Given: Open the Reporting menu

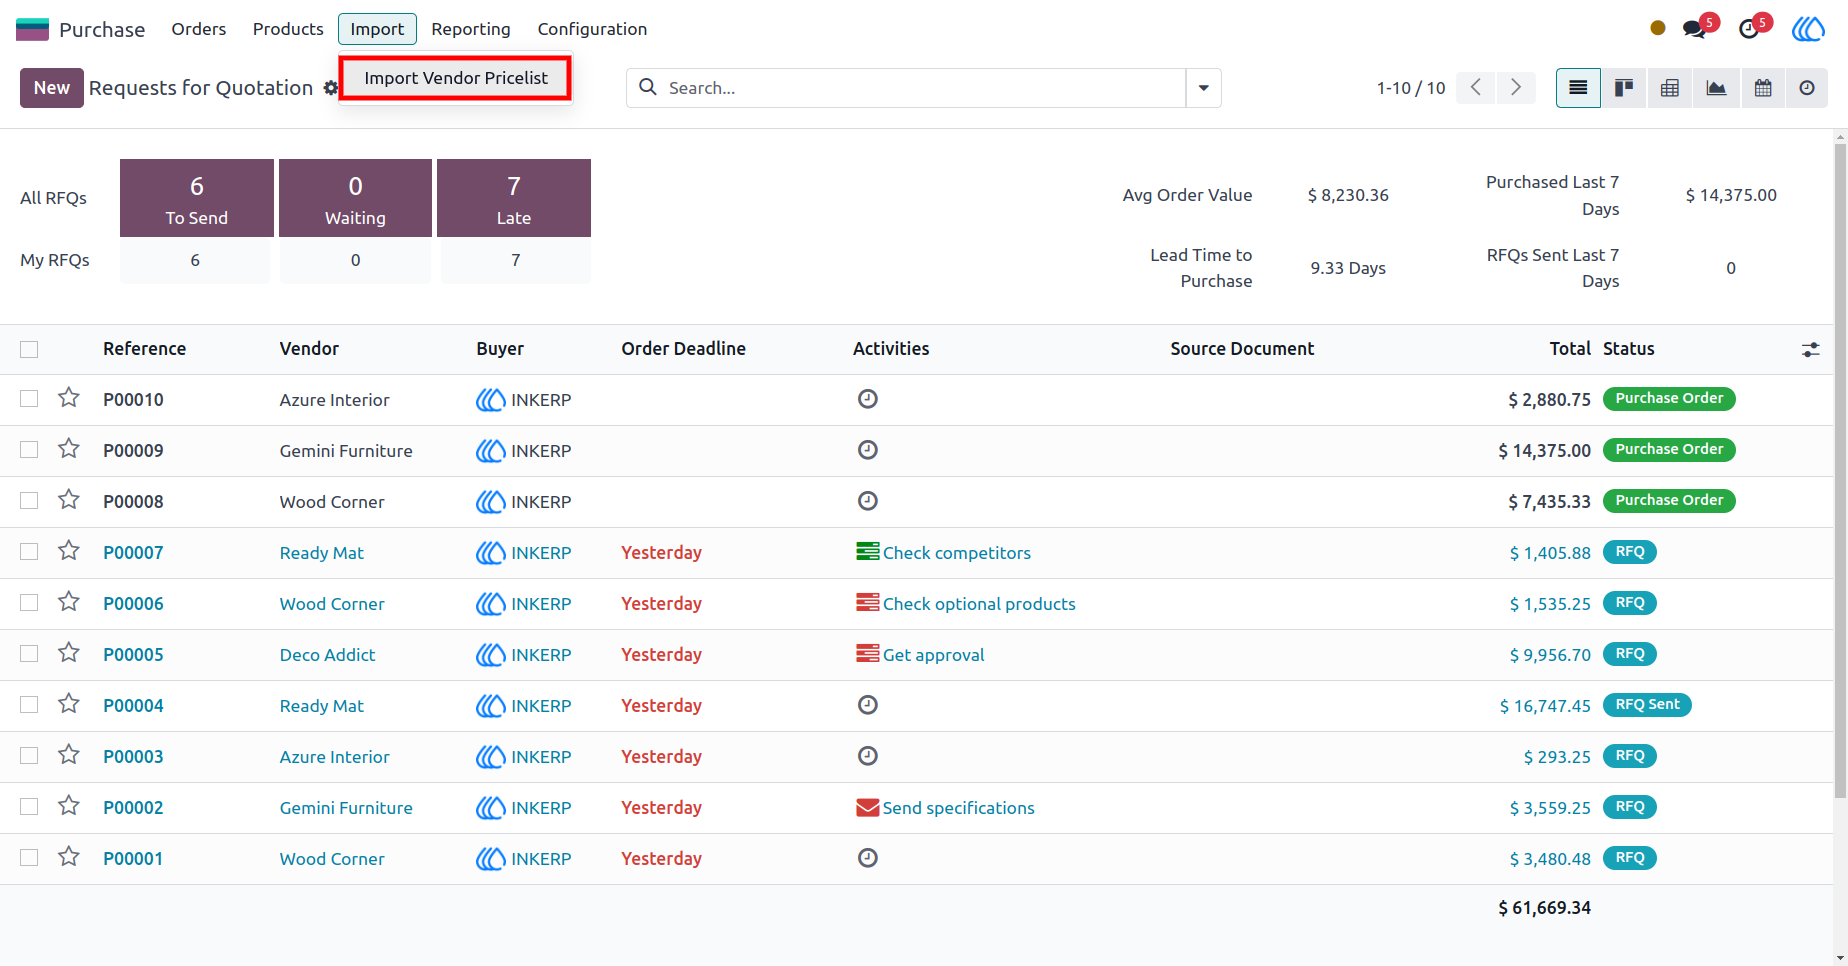Looking at the screenshot, I should tap(471, 29).
